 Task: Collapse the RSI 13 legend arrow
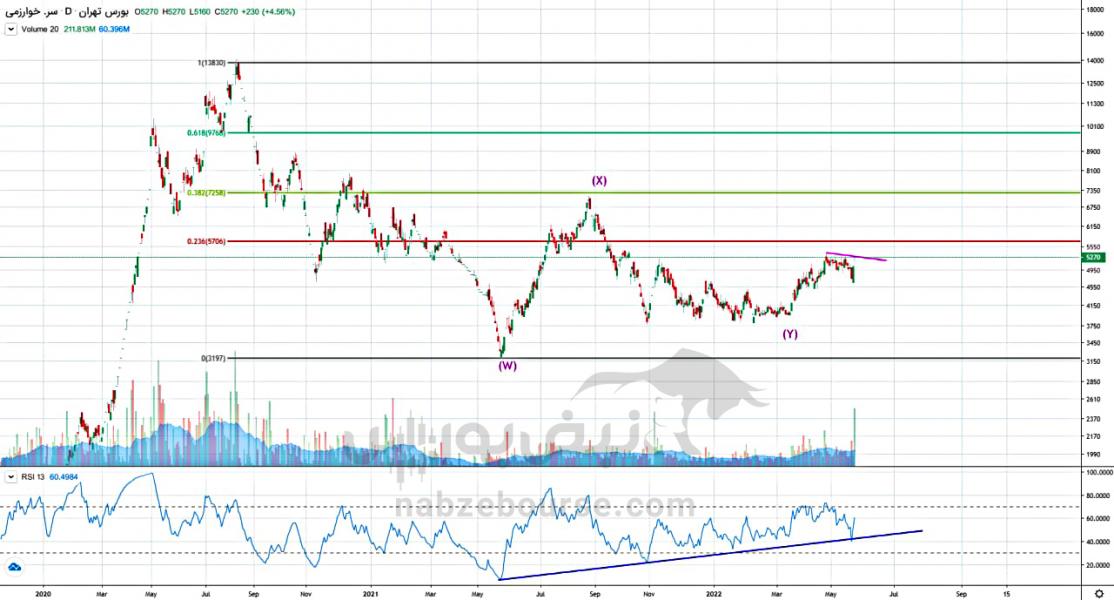pyautogui.click(x=9, y=477)
